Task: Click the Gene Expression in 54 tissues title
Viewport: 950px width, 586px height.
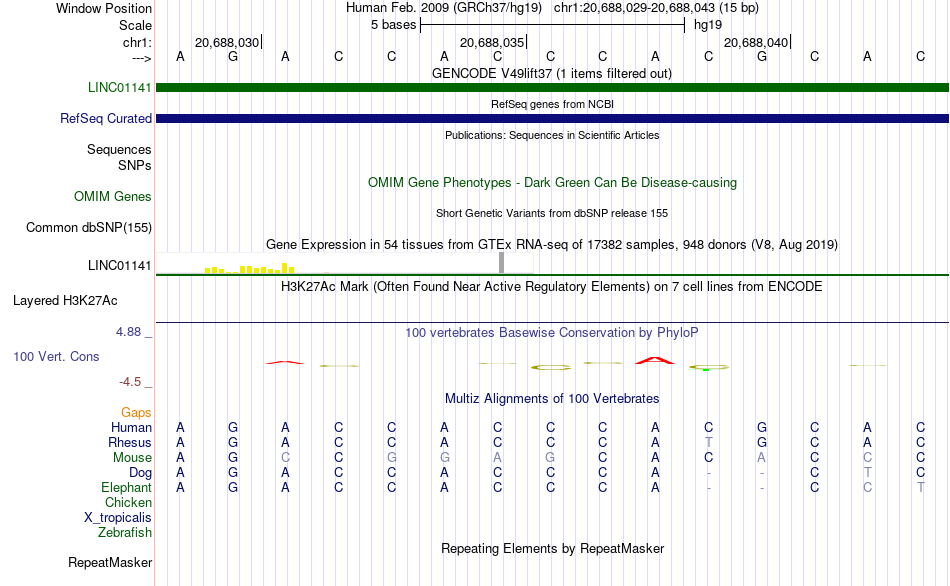Action: (x=552, y=244)
